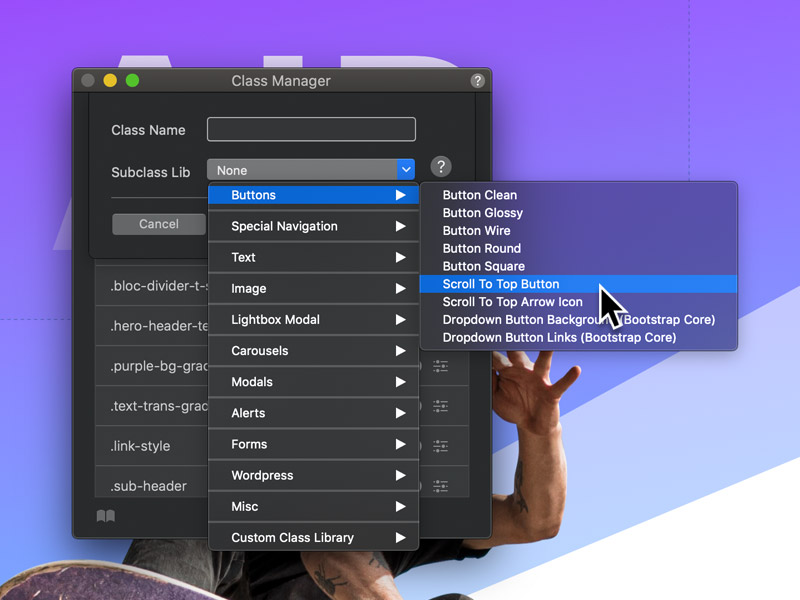This screenshot has width=800, height=600.
Task: Open settings sliders icon for .sub-header class
Action: pos(441,486)
